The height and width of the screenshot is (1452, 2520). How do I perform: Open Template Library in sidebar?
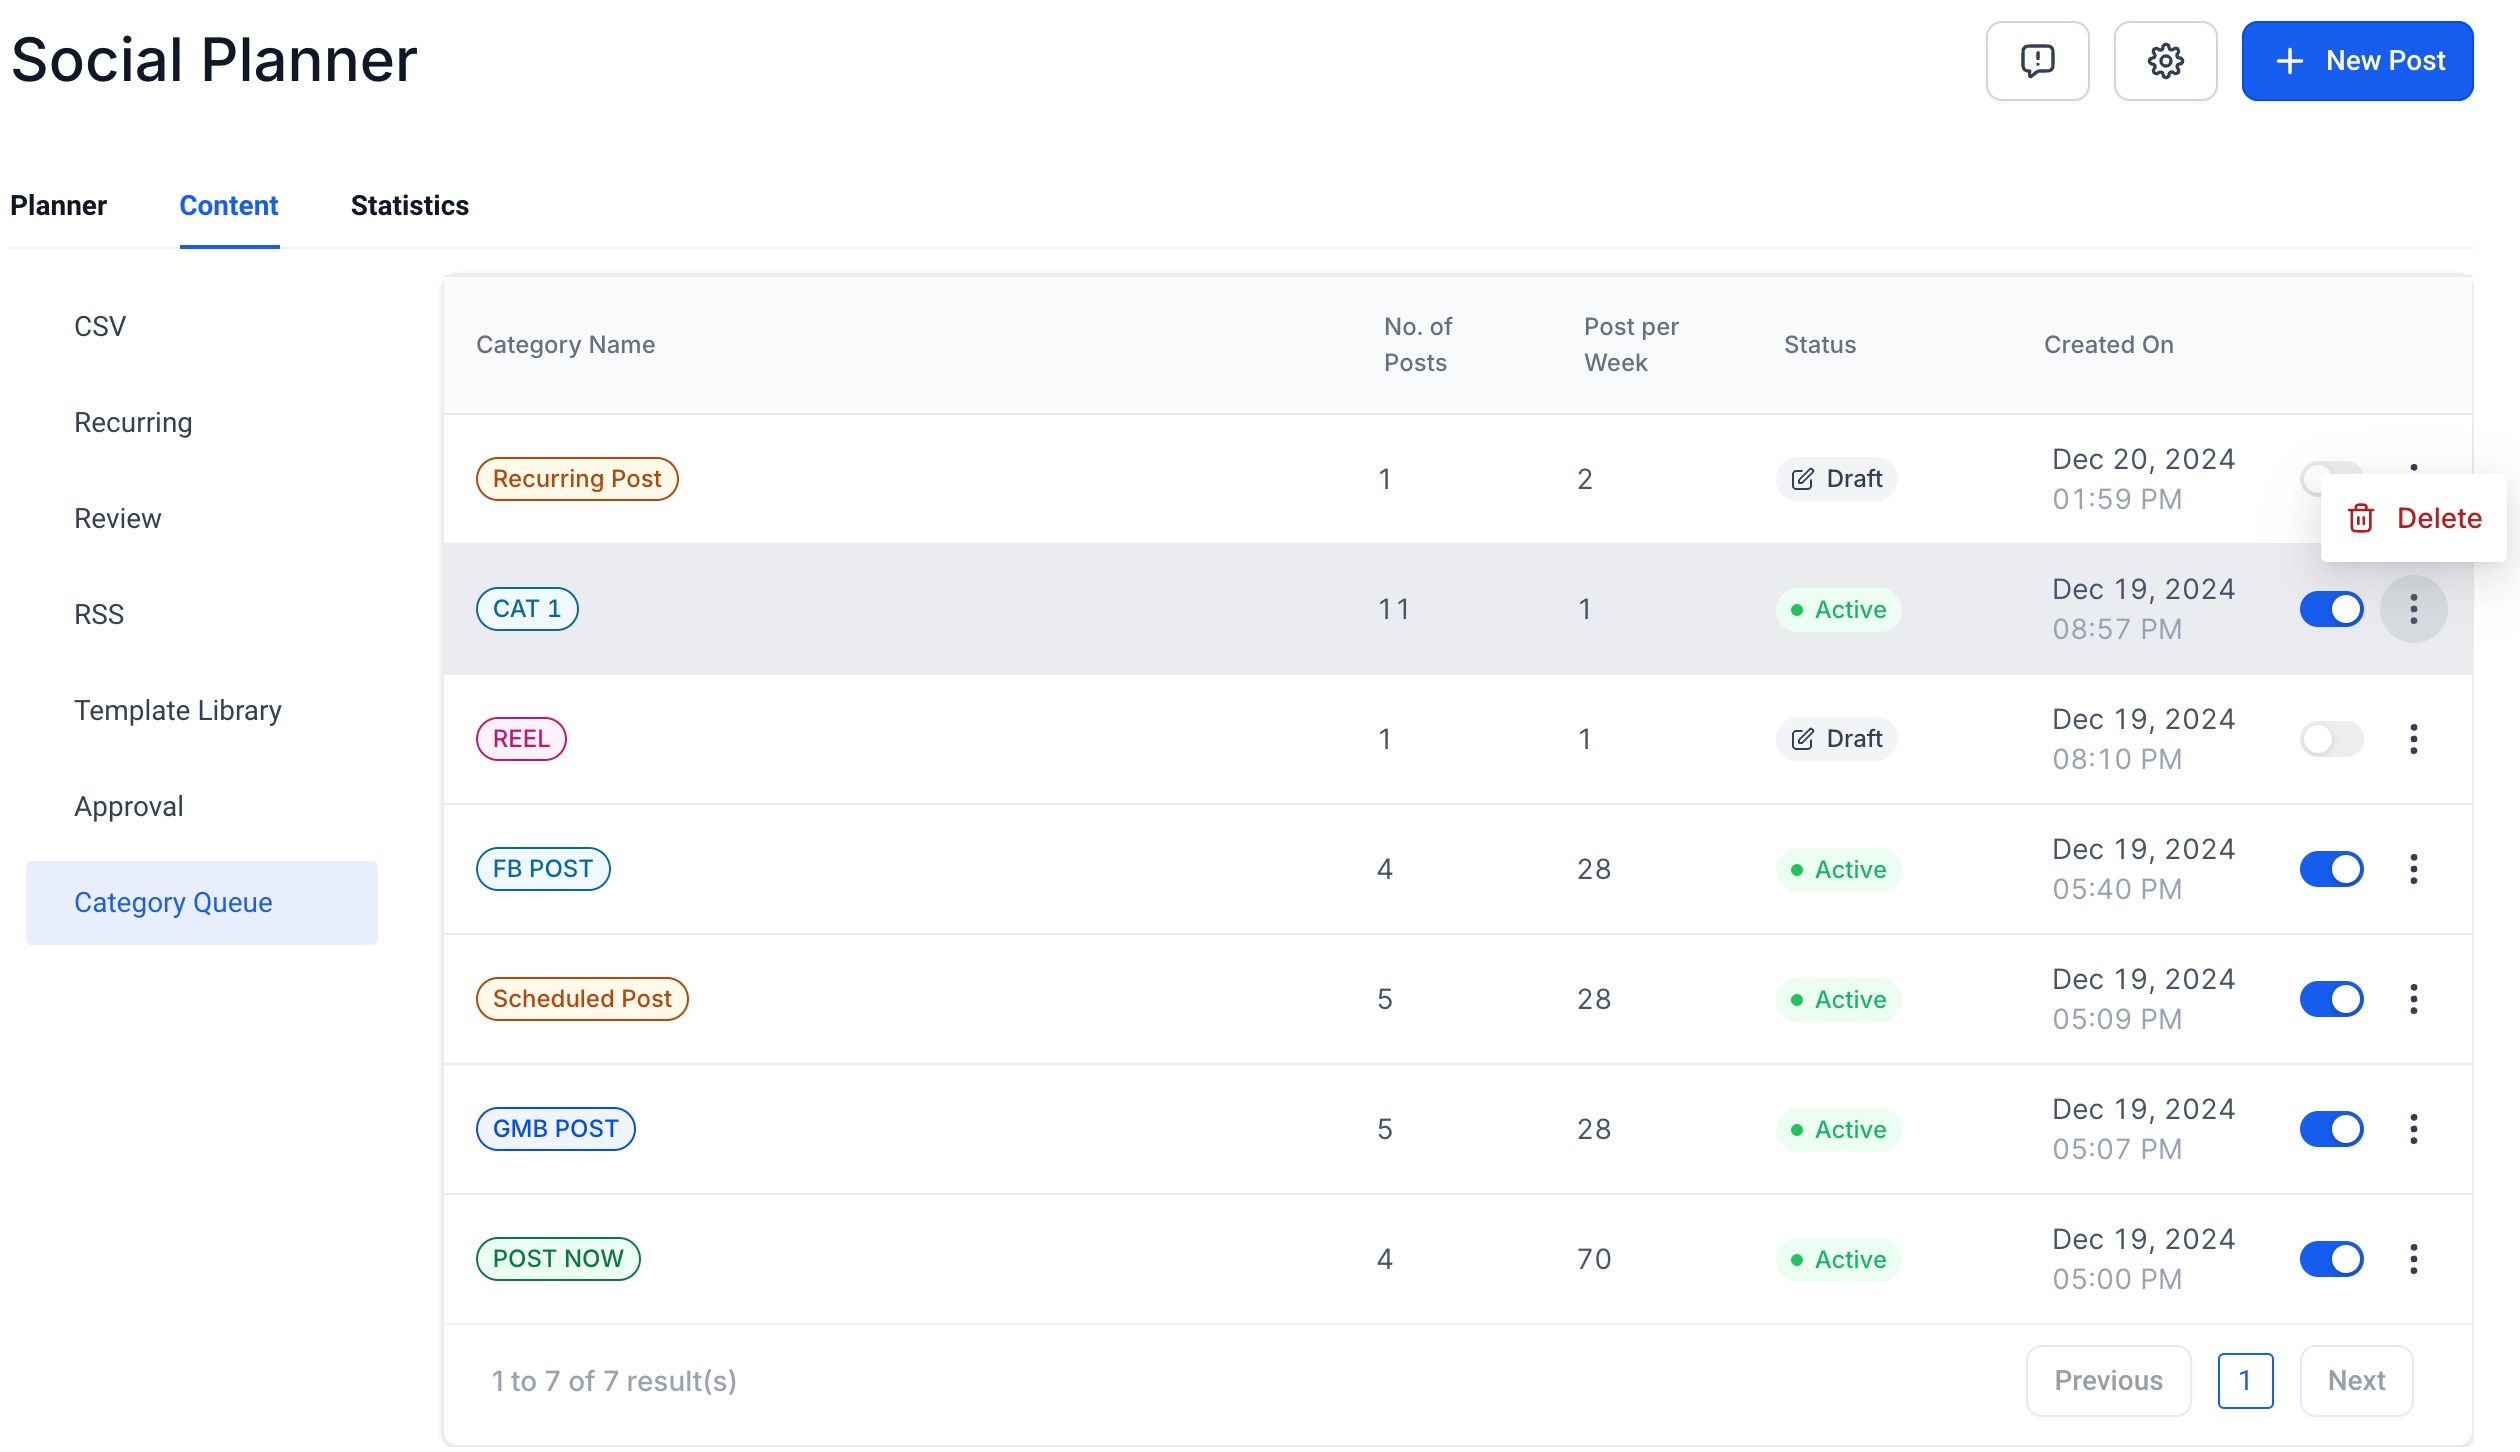pos(177,711)
